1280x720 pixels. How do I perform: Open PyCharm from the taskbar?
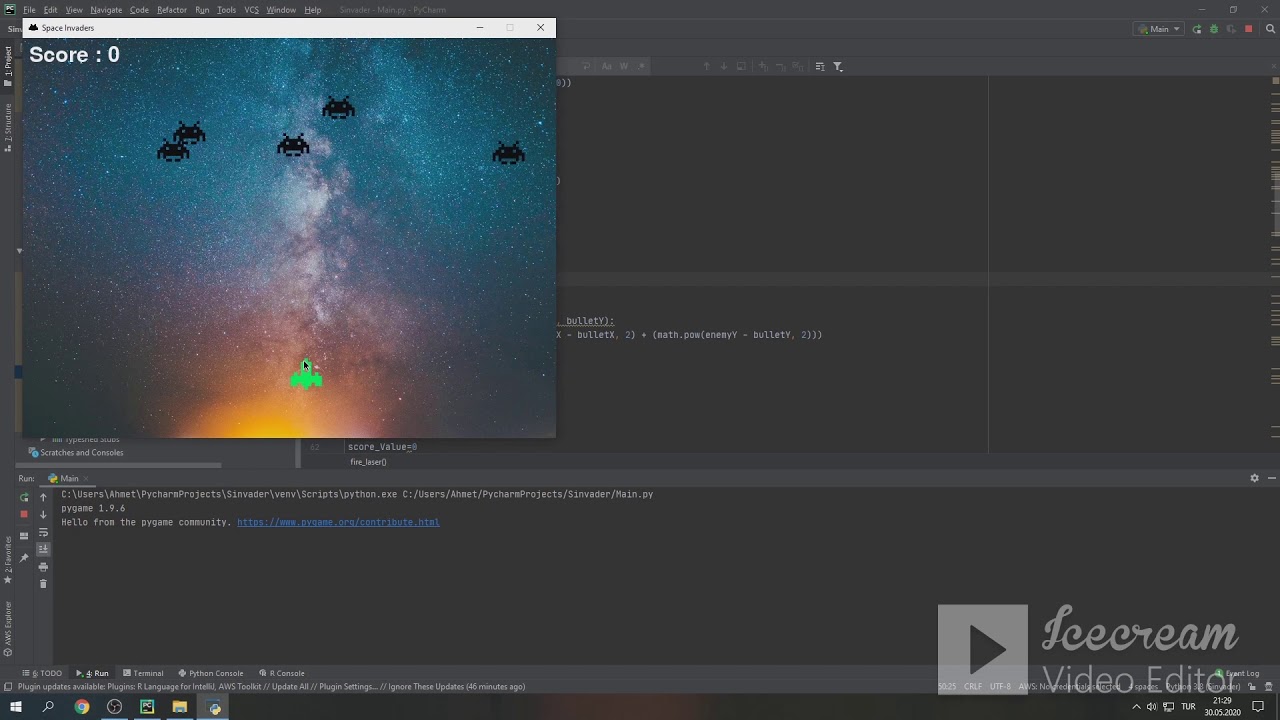pyautogui.click(x=147, y=707)
